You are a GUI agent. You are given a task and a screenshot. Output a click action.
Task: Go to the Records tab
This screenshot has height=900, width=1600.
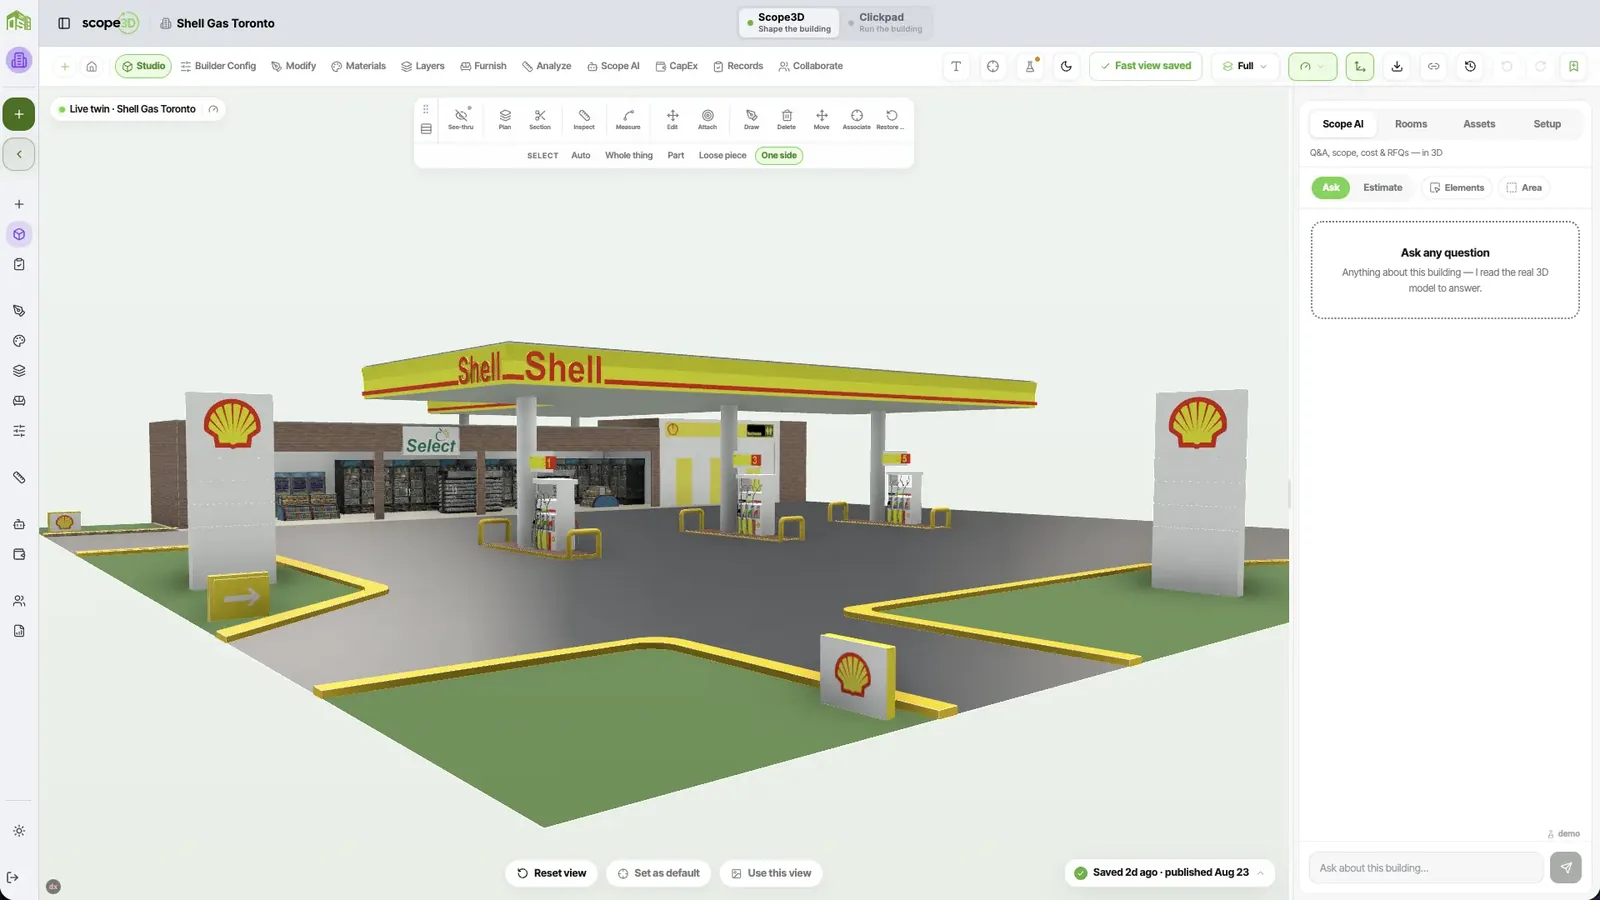click(738, 66)
